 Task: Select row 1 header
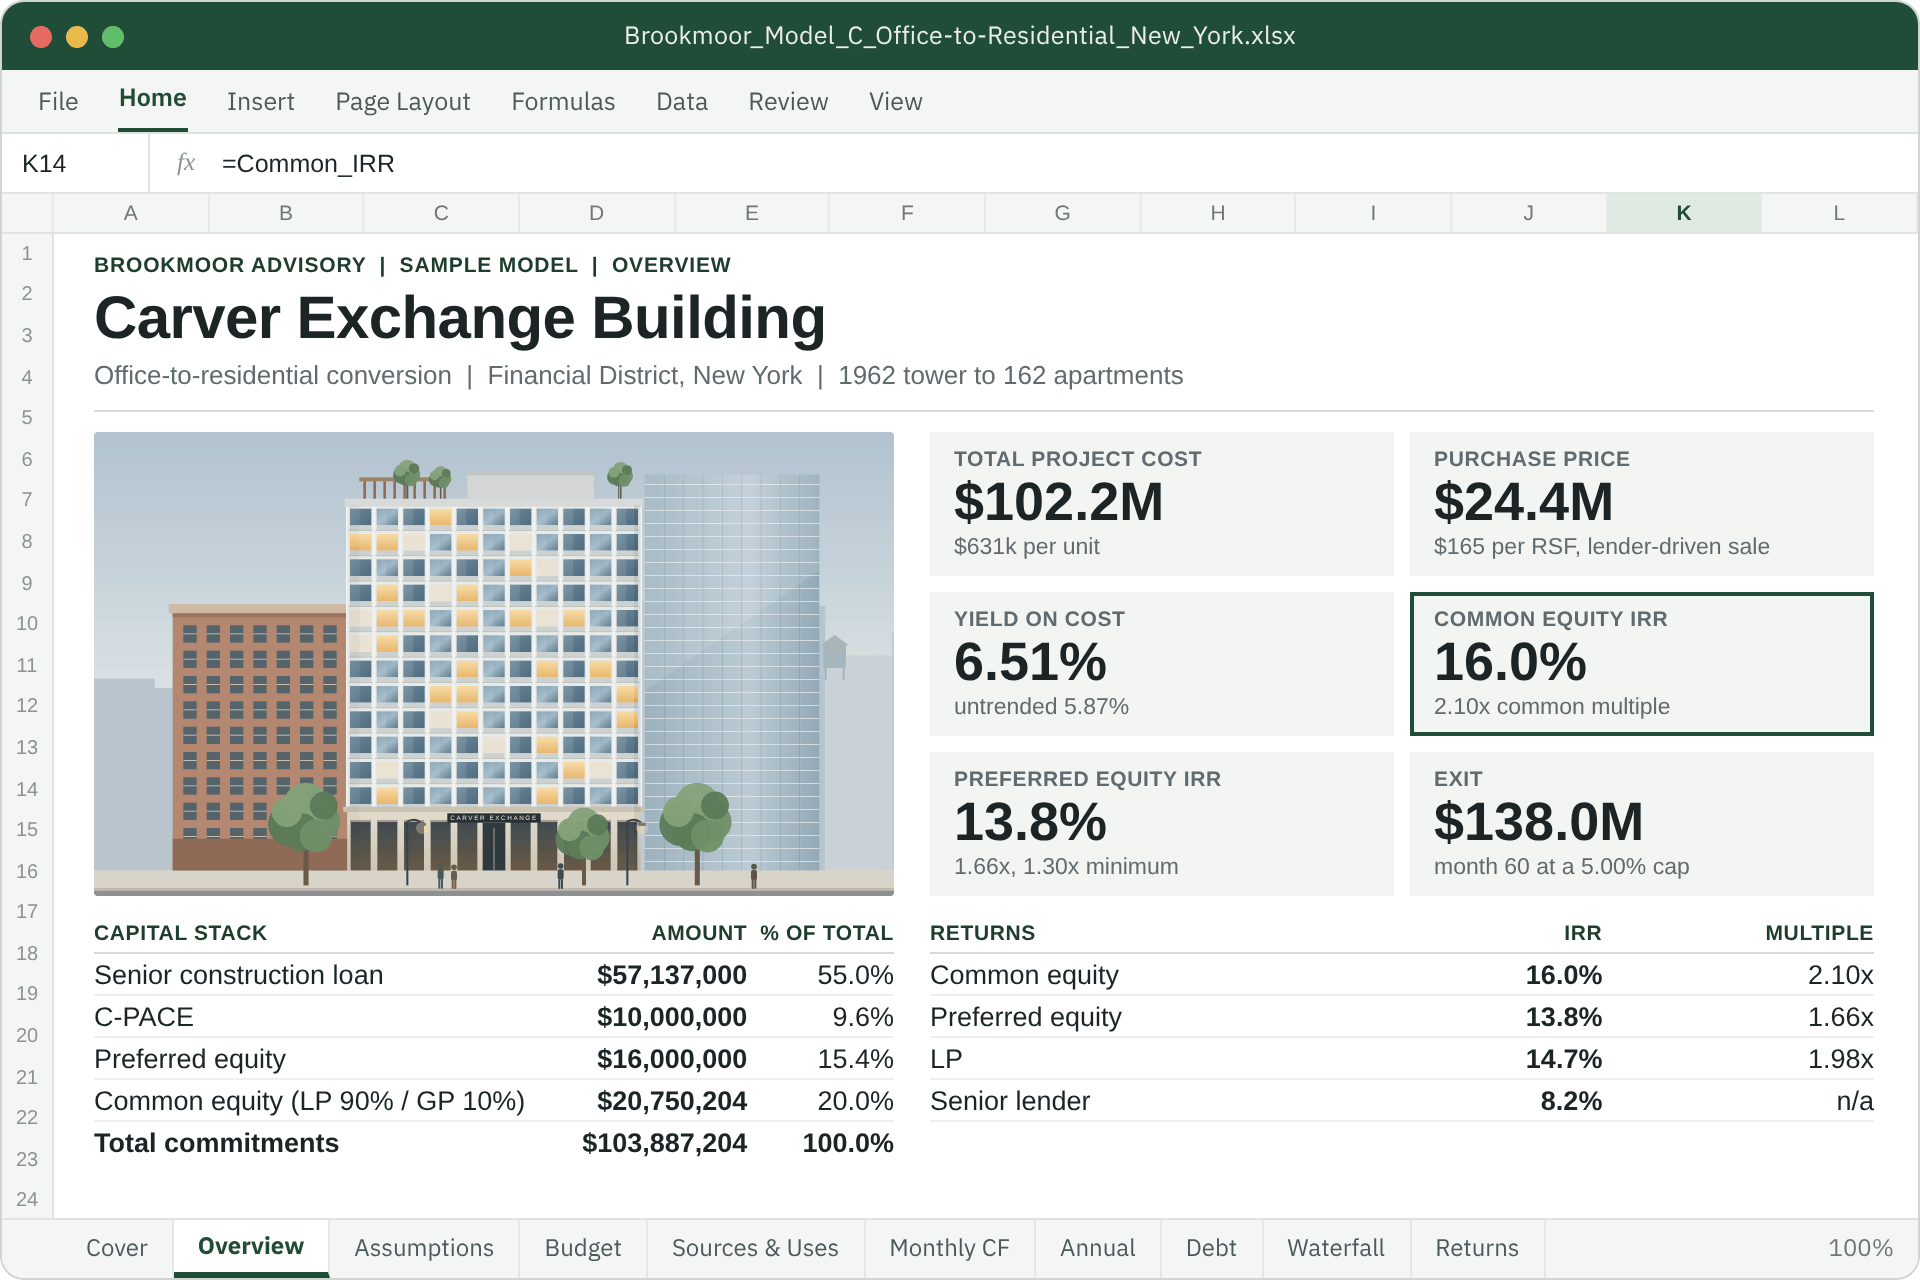(27, 253)
